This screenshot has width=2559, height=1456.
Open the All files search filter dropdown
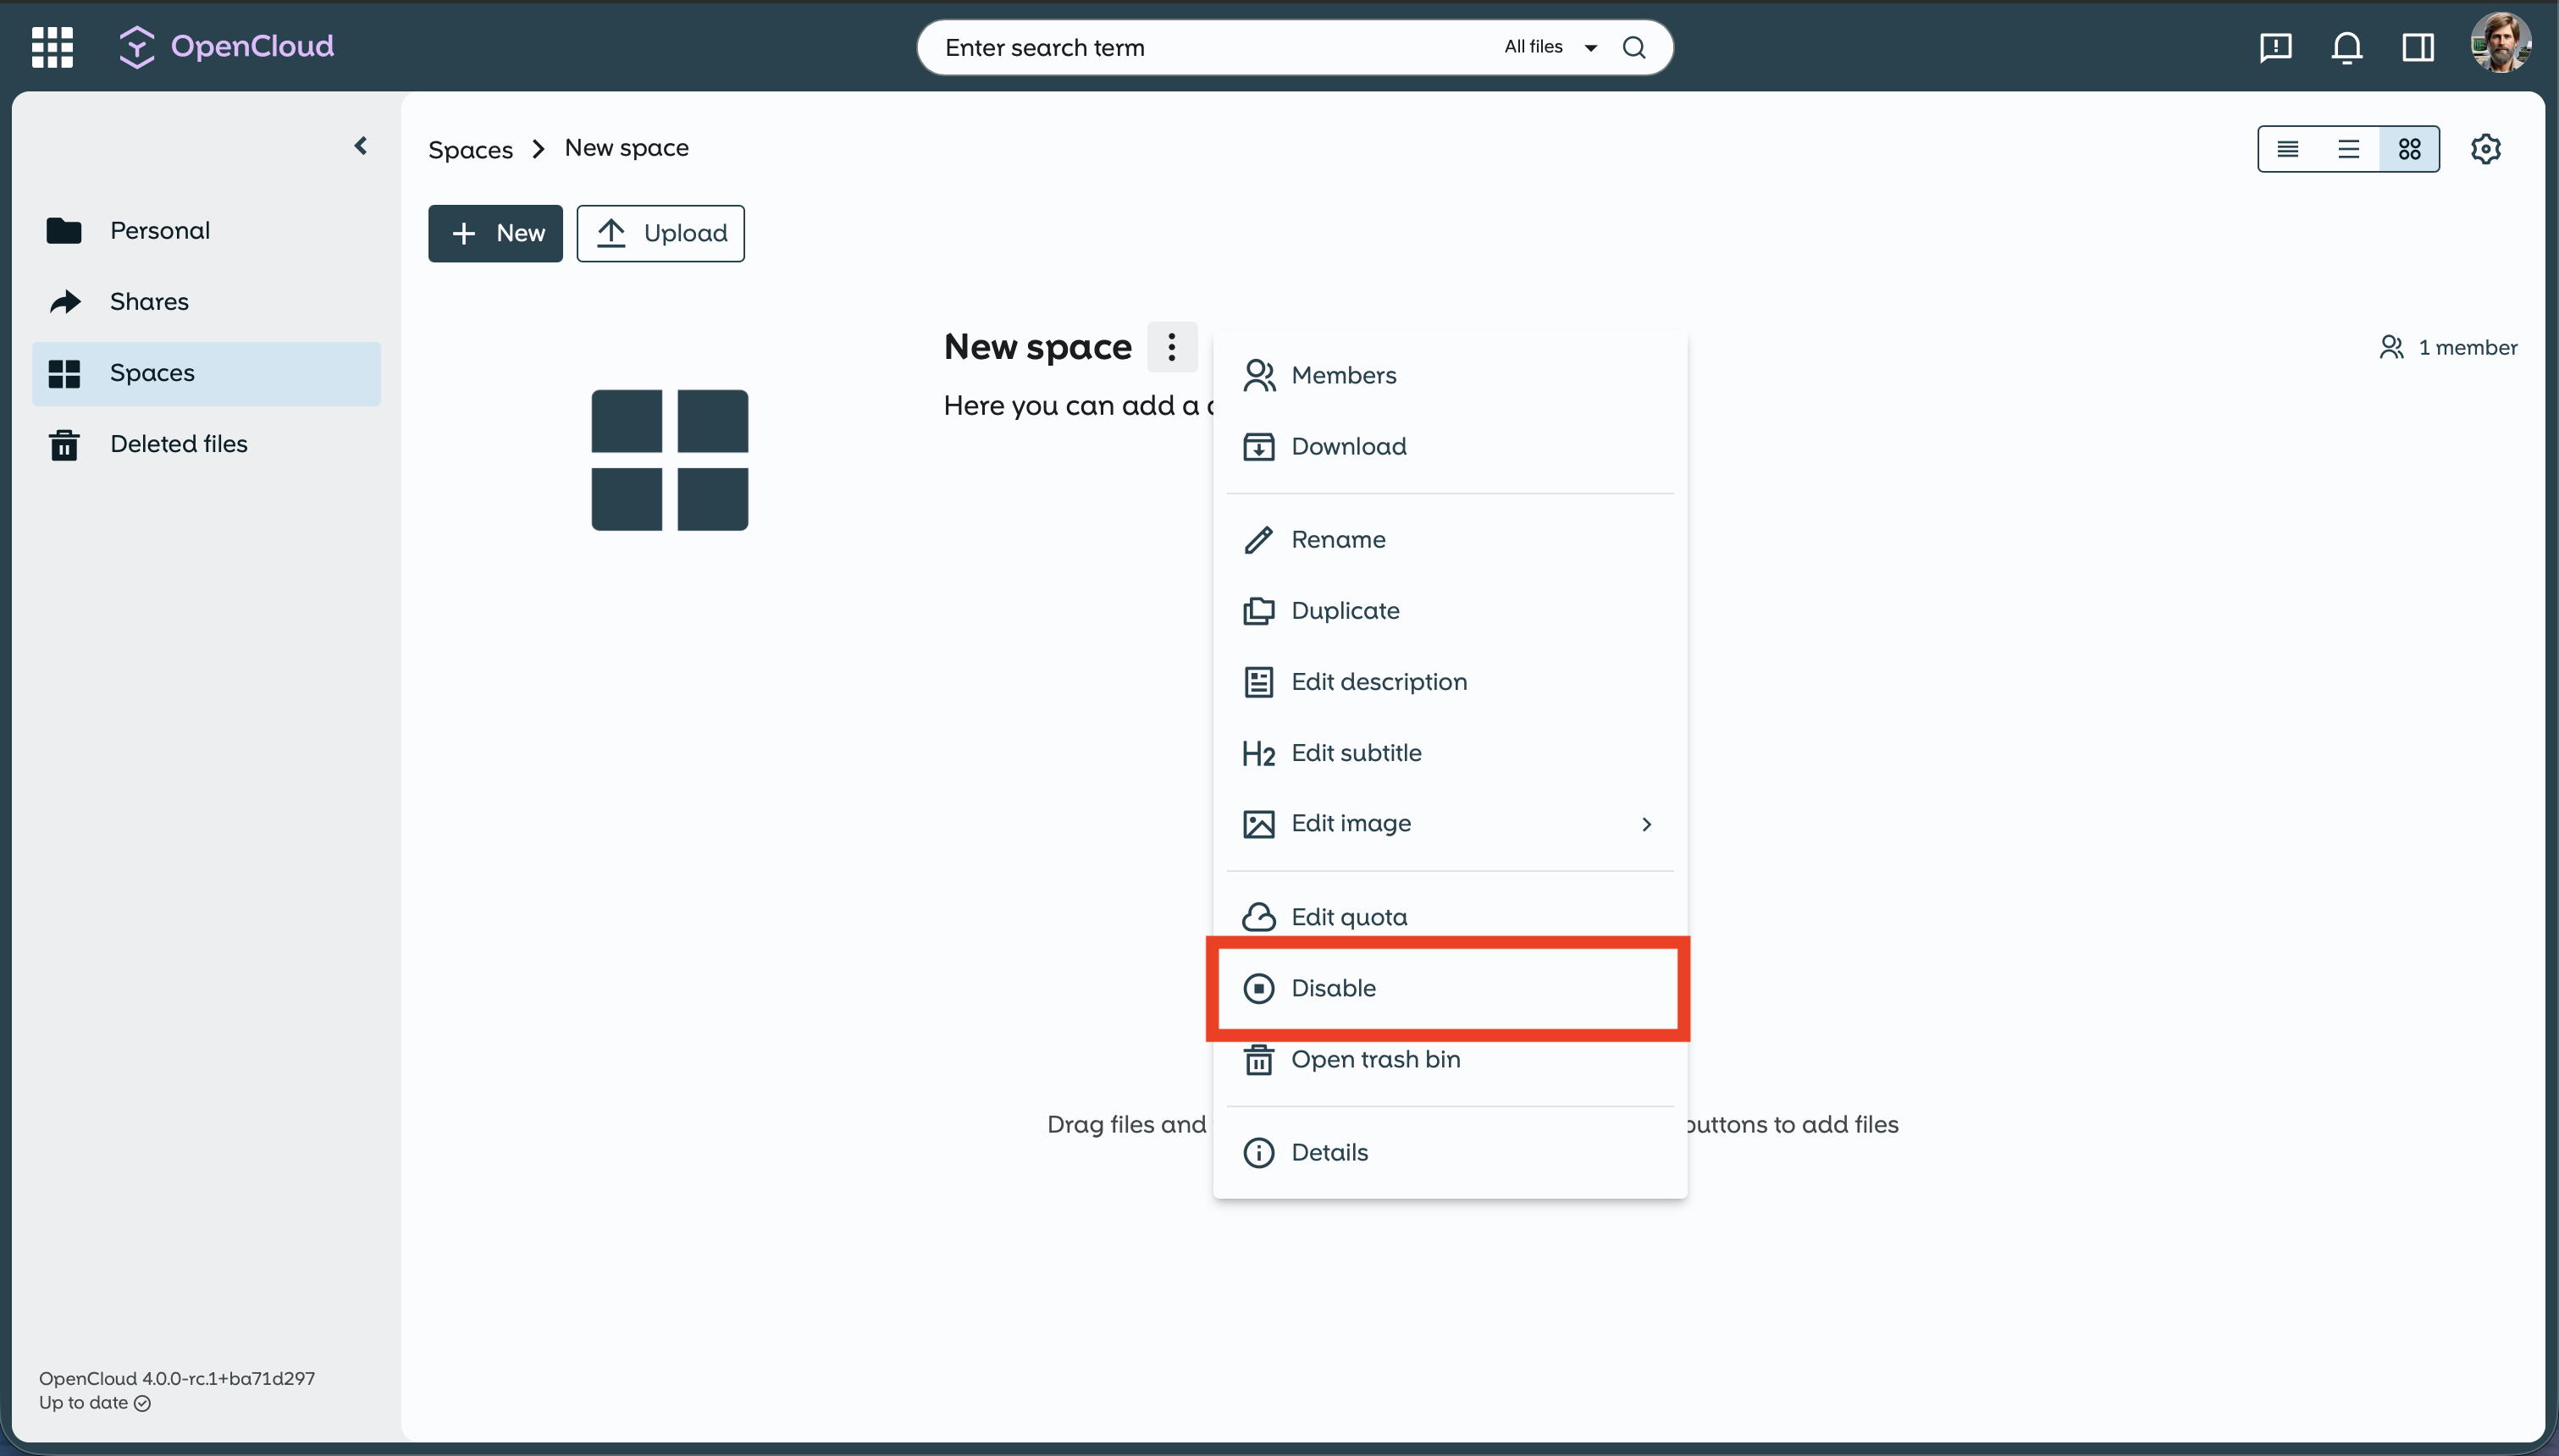coord(1550,47)
